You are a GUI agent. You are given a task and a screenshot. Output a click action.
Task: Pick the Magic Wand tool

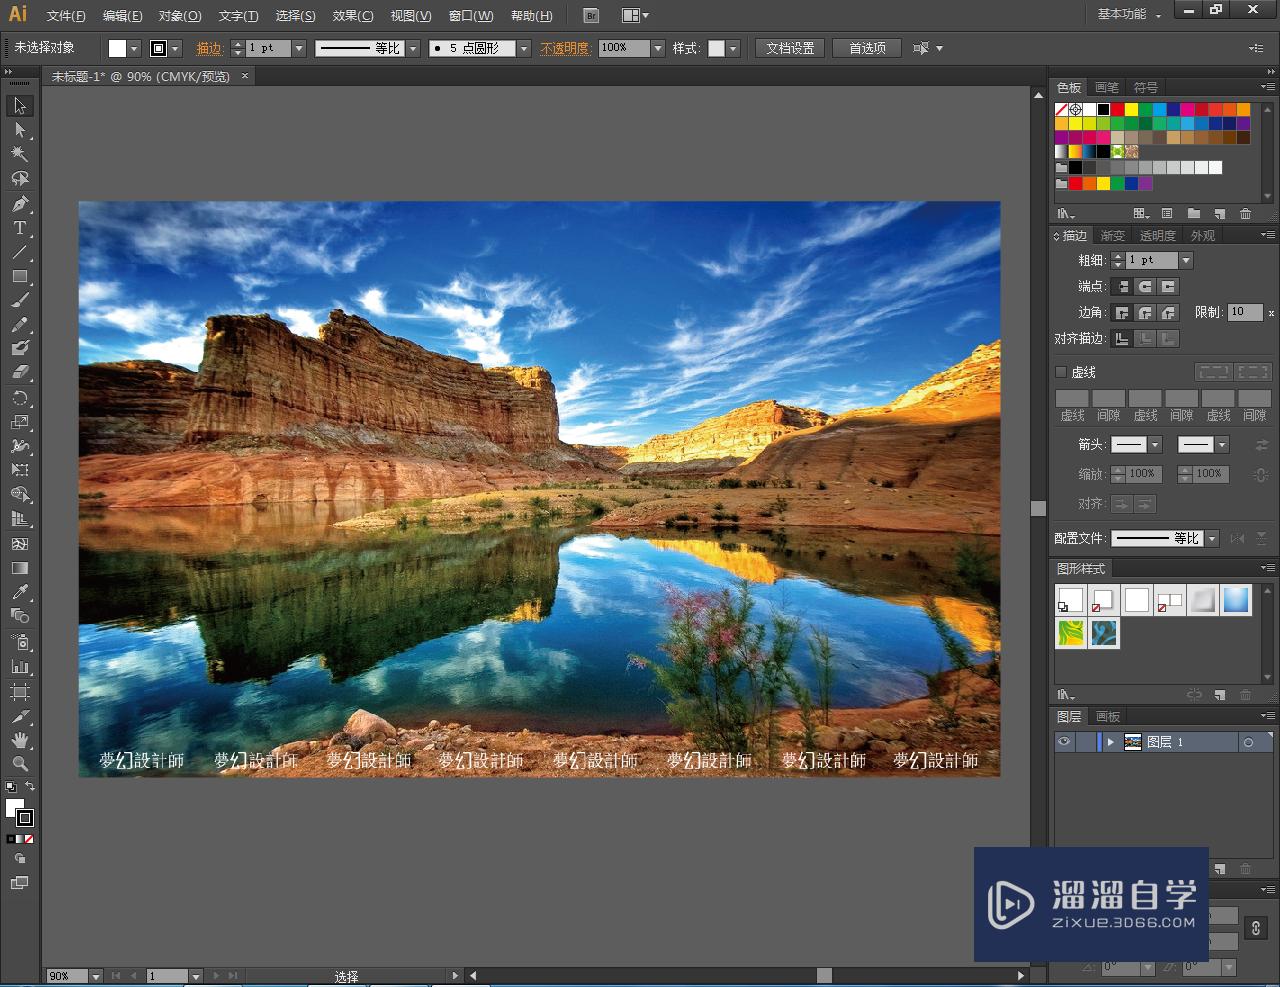(x=20, y=154)
